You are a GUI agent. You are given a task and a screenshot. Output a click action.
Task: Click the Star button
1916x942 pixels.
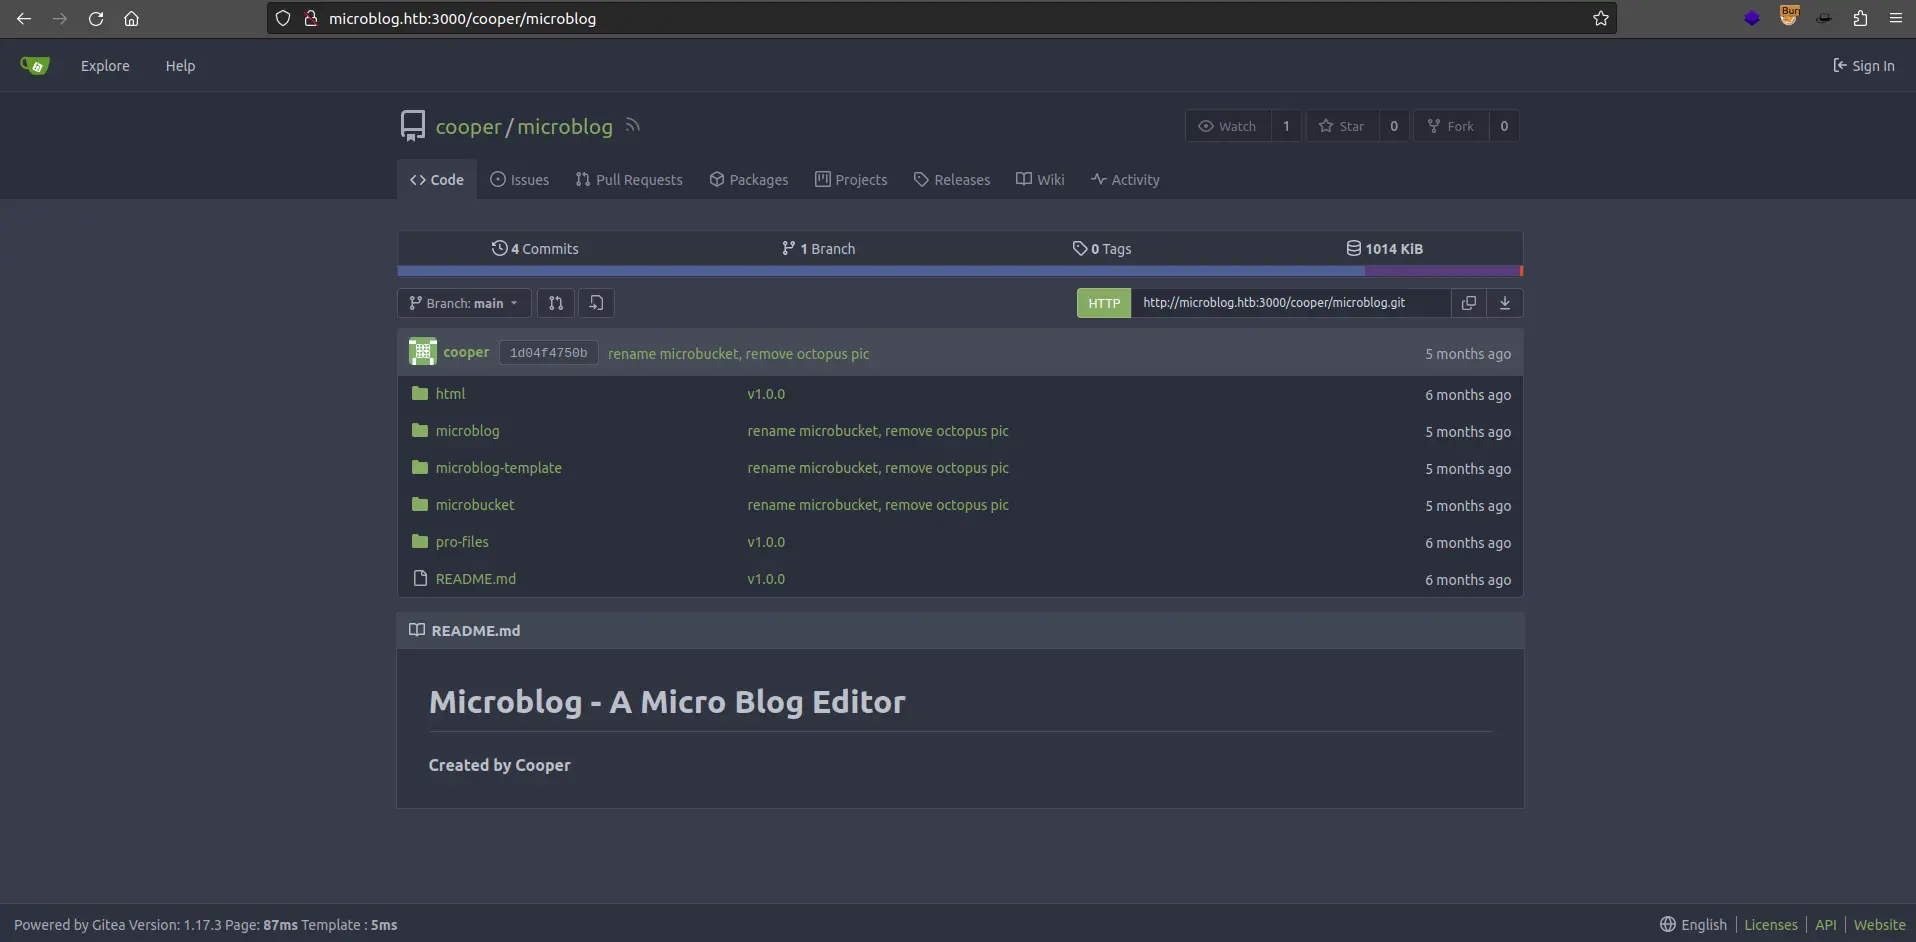pyautogui.click(x=1342, y=126)
